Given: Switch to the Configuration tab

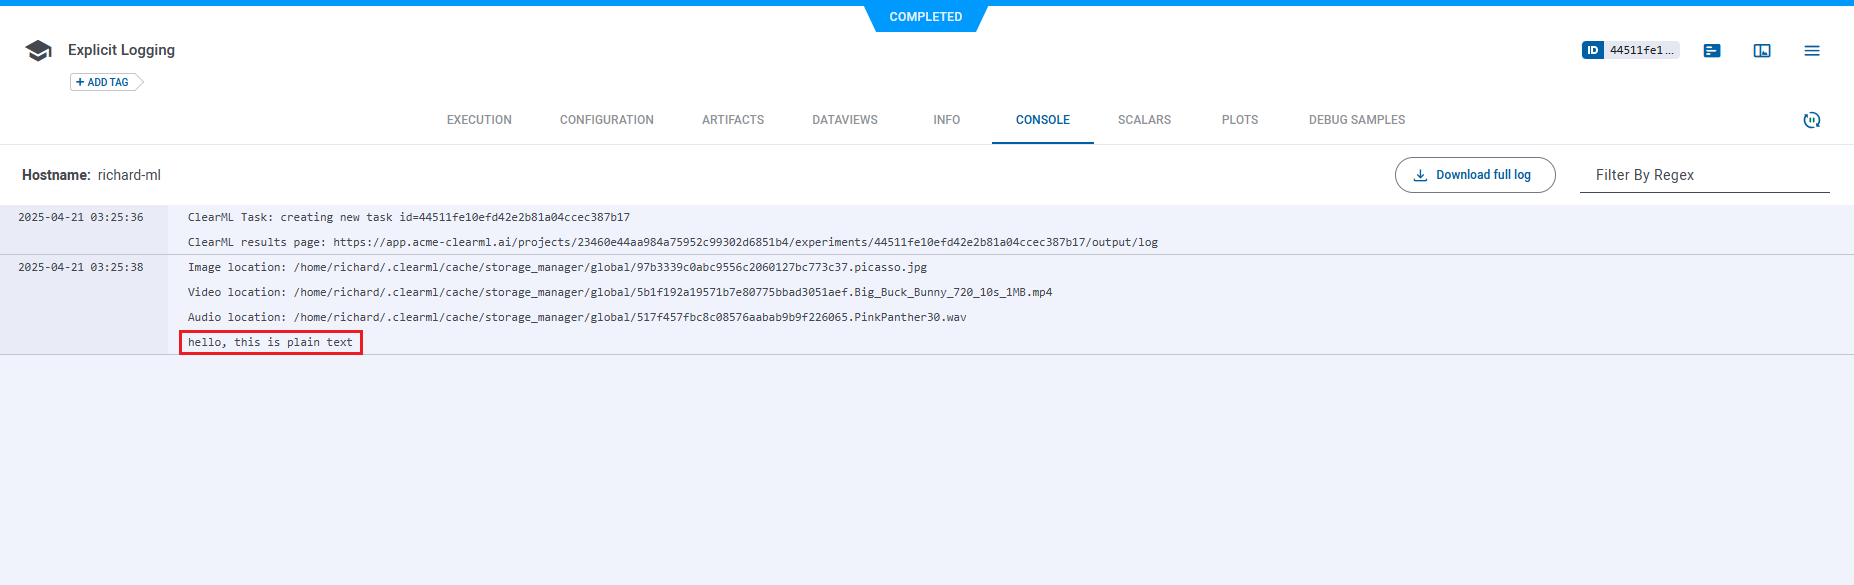Looking at the screenshot, I should click(606, 120).
